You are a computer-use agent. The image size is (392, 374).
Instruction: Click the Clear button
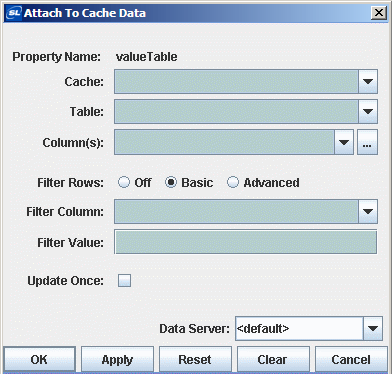coord(273,359)
